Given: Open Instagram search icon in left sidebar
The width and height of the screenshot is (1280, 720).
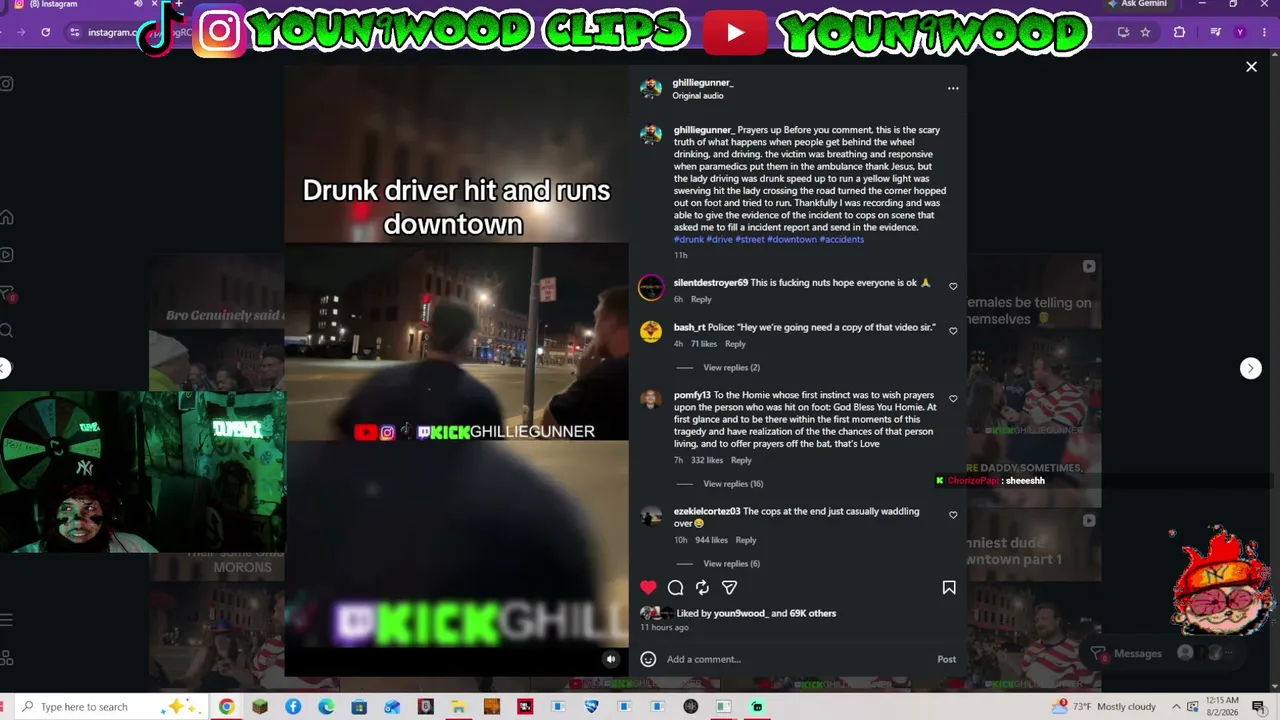Looking at the screenshot, I should point(6,330).
